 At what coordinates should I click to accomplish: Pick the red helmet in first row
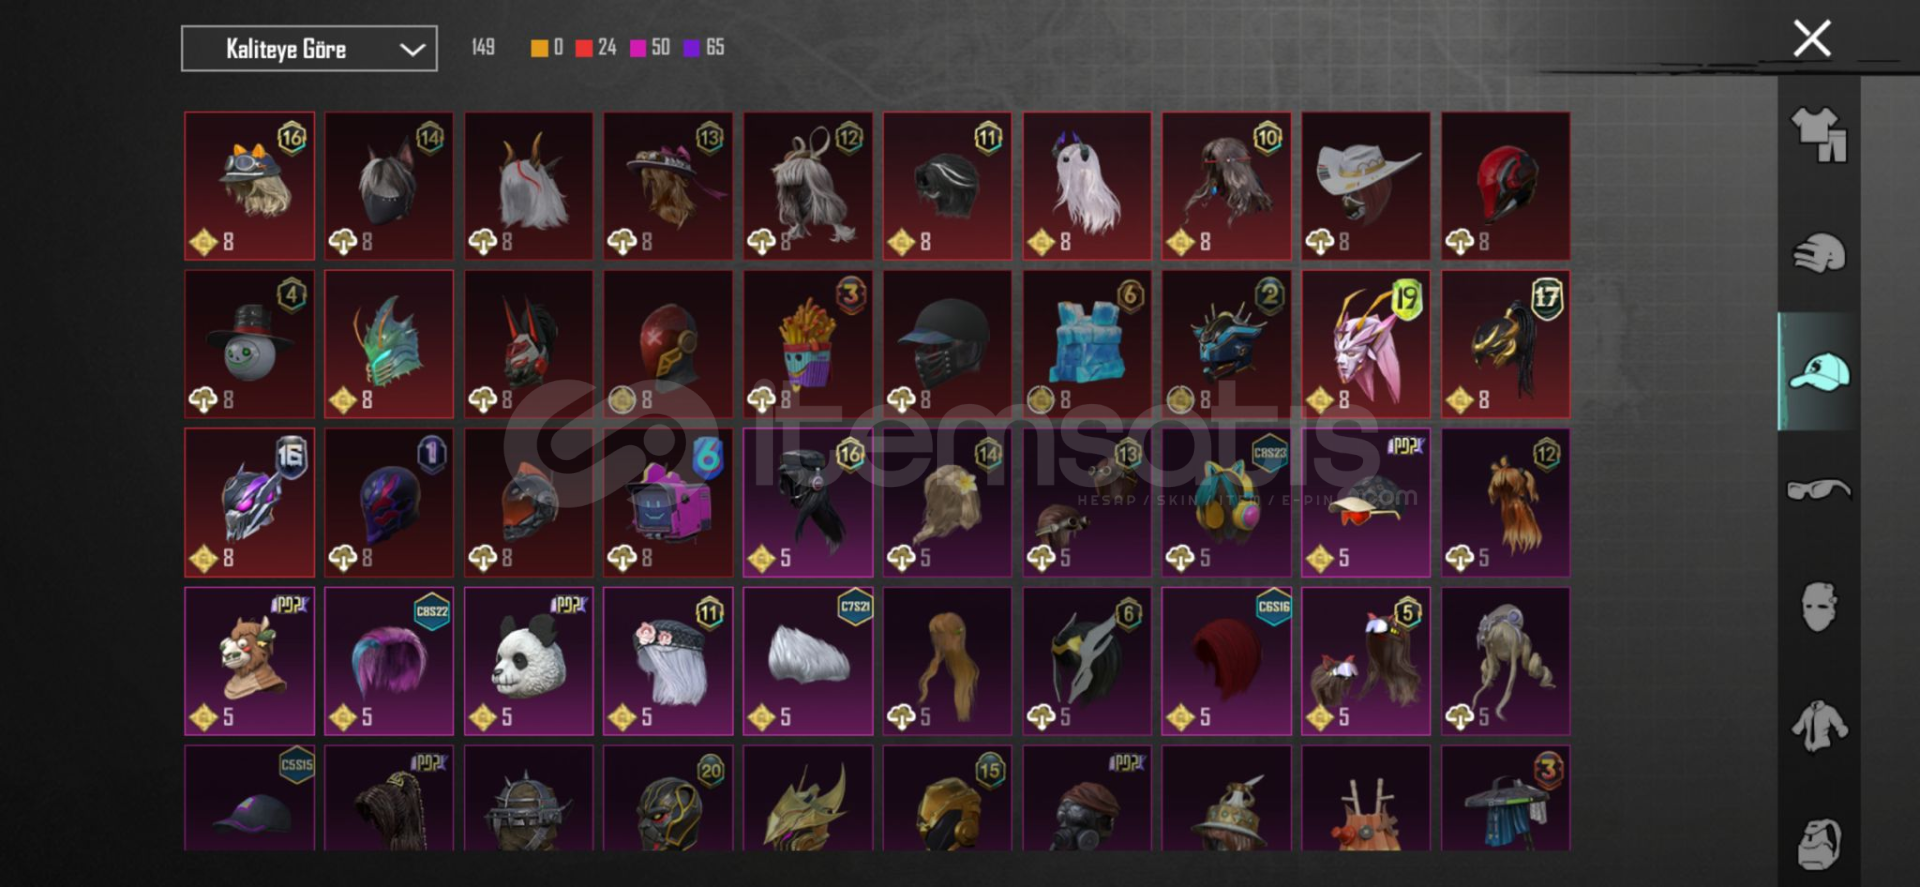[x=1506, y=186]
